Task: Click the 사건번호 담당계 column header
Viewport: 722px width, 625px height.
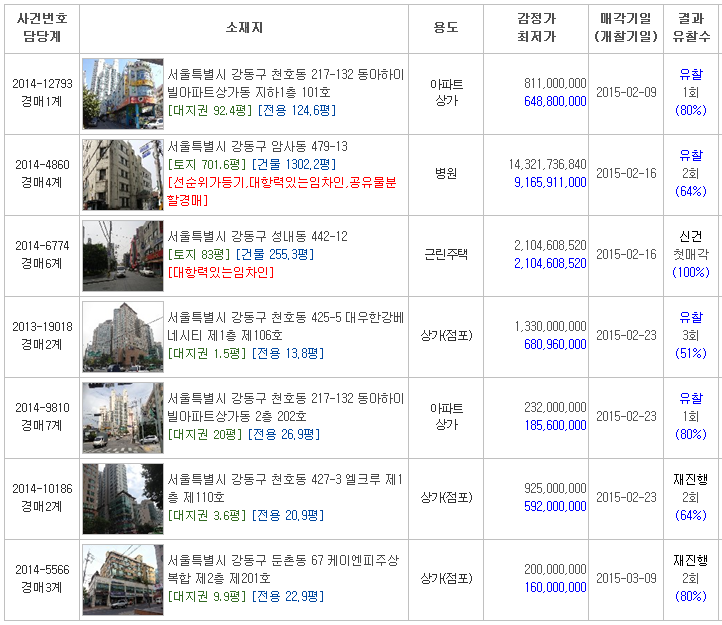Action: click(42, 28)
